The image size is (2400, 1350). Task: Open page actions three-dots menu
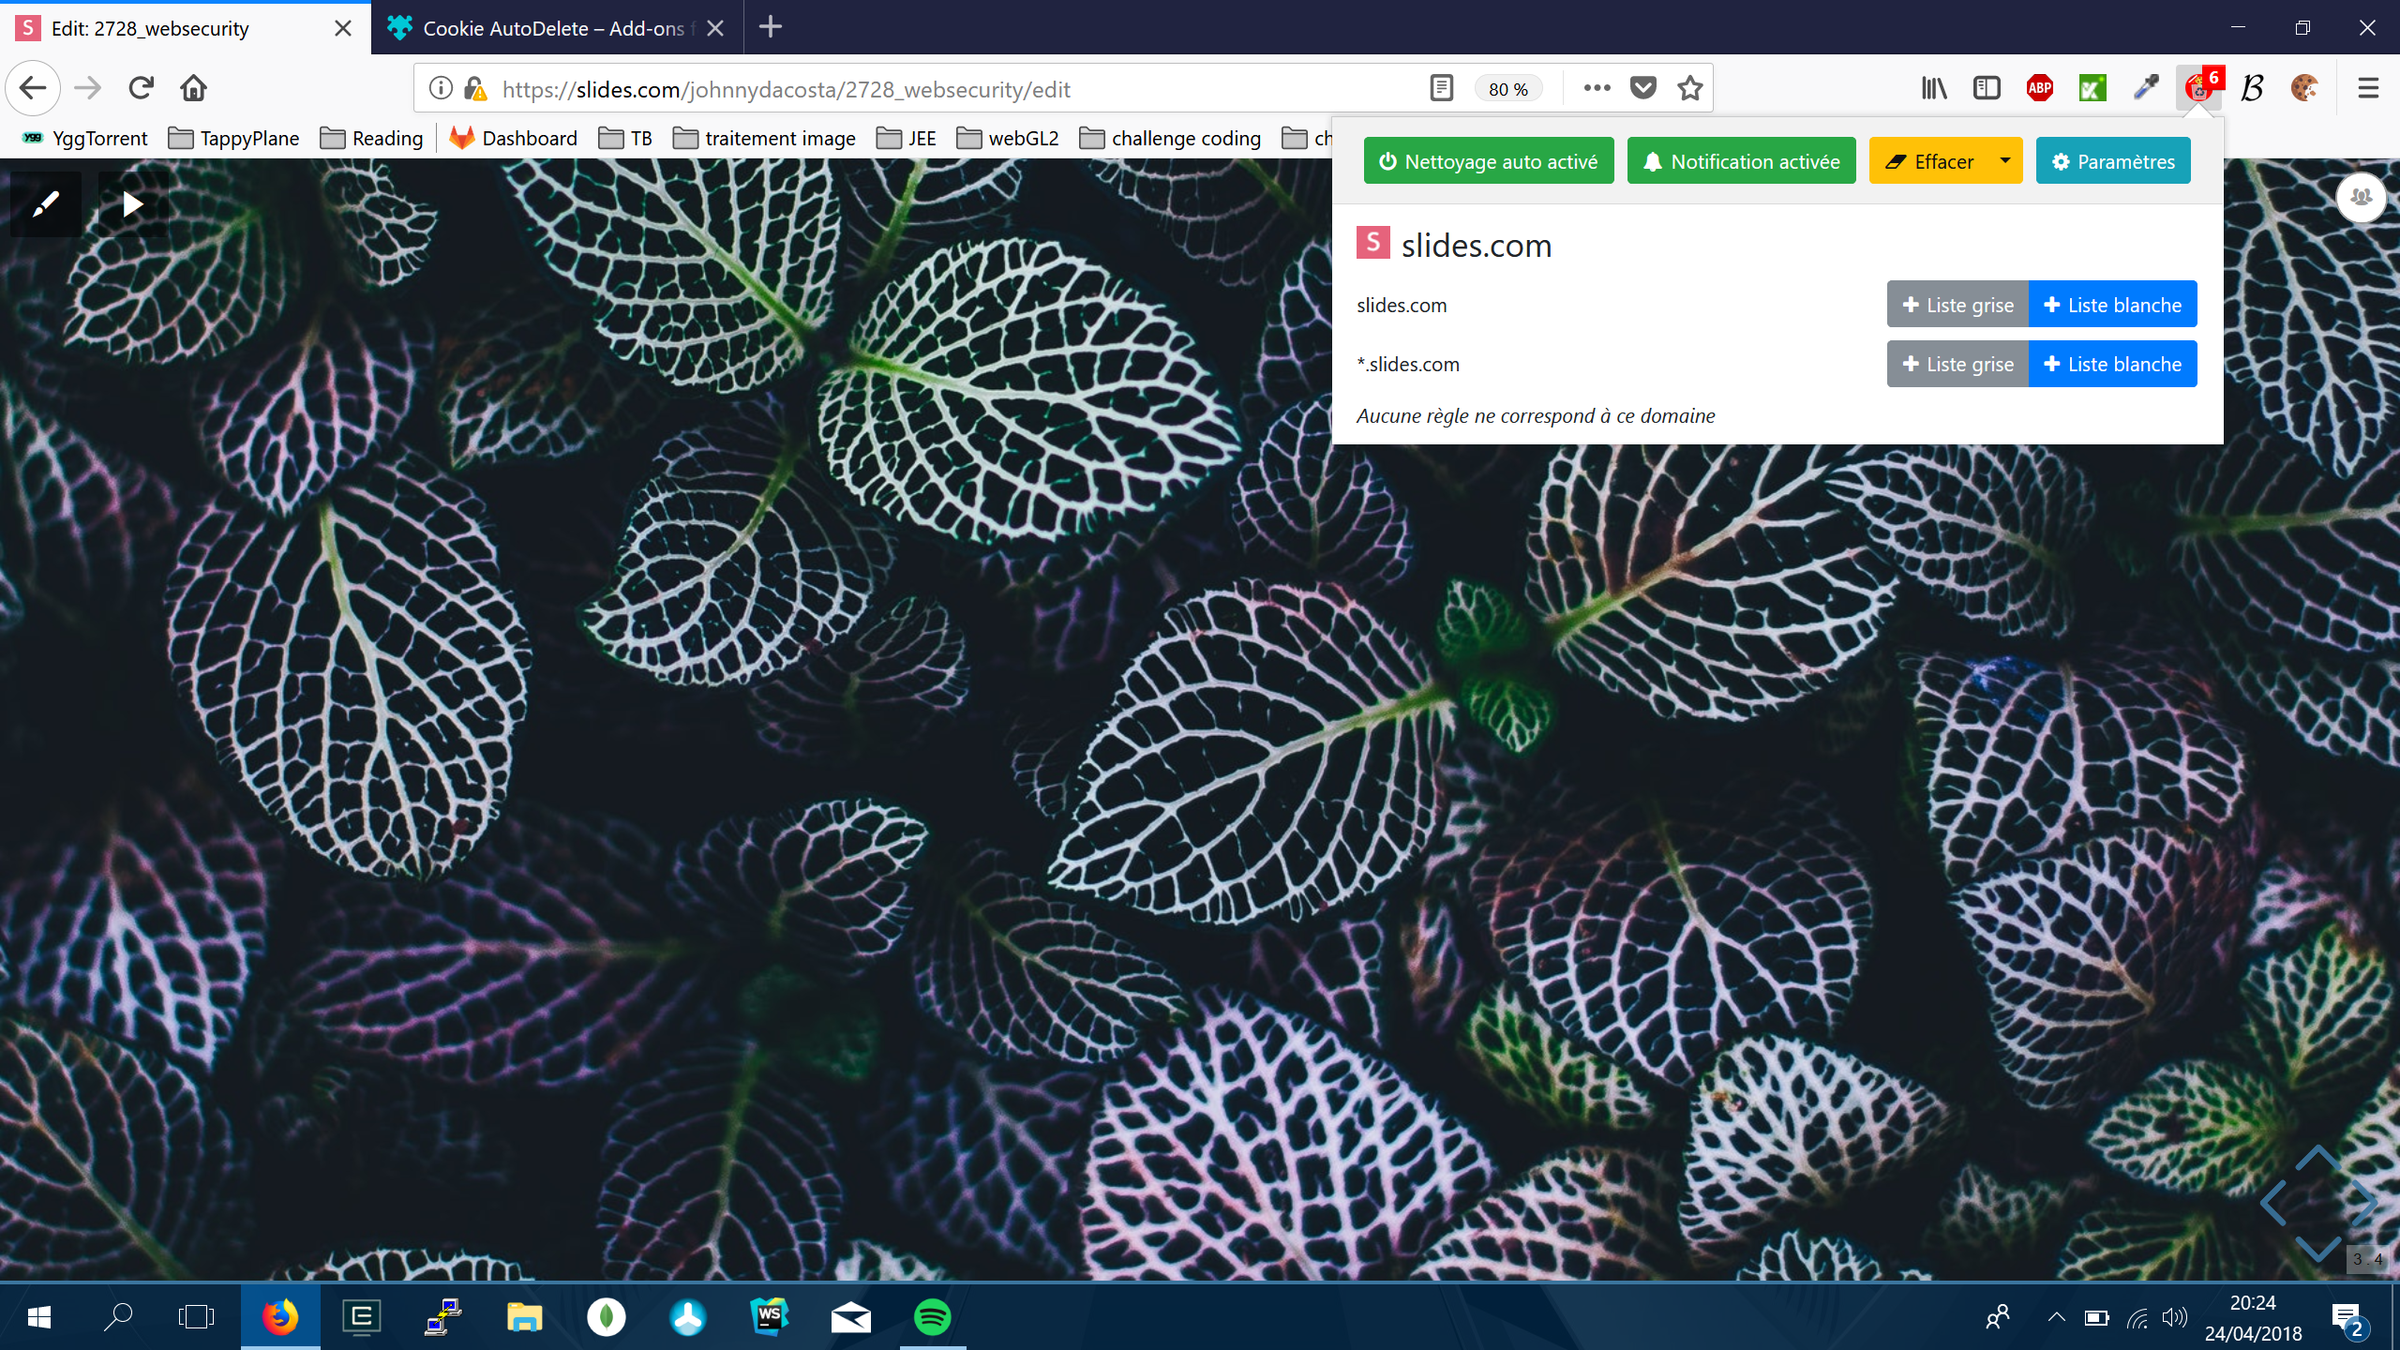[1597, 88]
